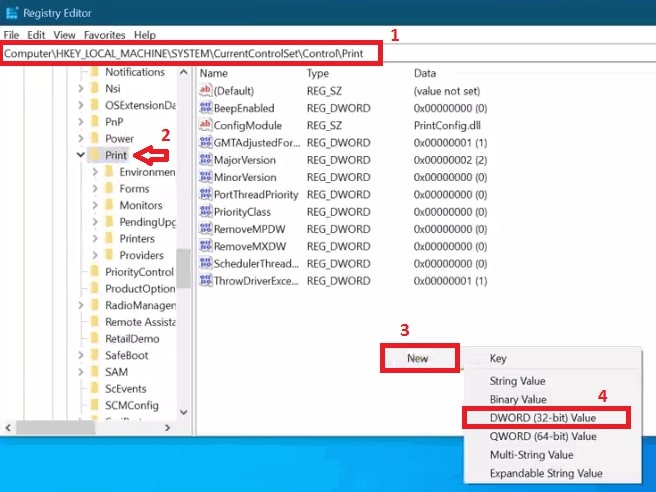Screen dimensions: 656x492
Task: Expand the OSExtensionDa key
Action: click(x=81, y=105)
